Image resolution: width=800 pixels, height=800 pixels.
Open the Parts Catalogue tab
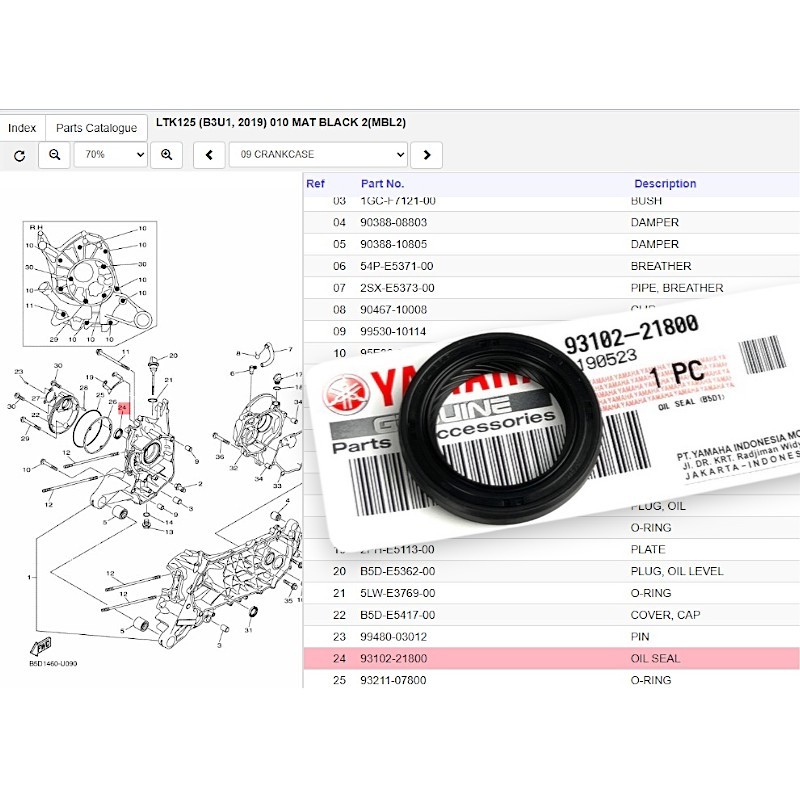click(x=96, y=128)
